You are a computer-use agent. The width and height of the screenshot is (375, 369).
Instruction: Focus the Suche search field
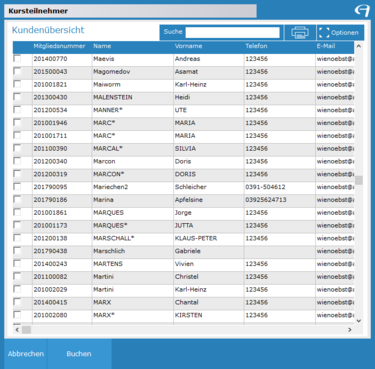point(232,32)
